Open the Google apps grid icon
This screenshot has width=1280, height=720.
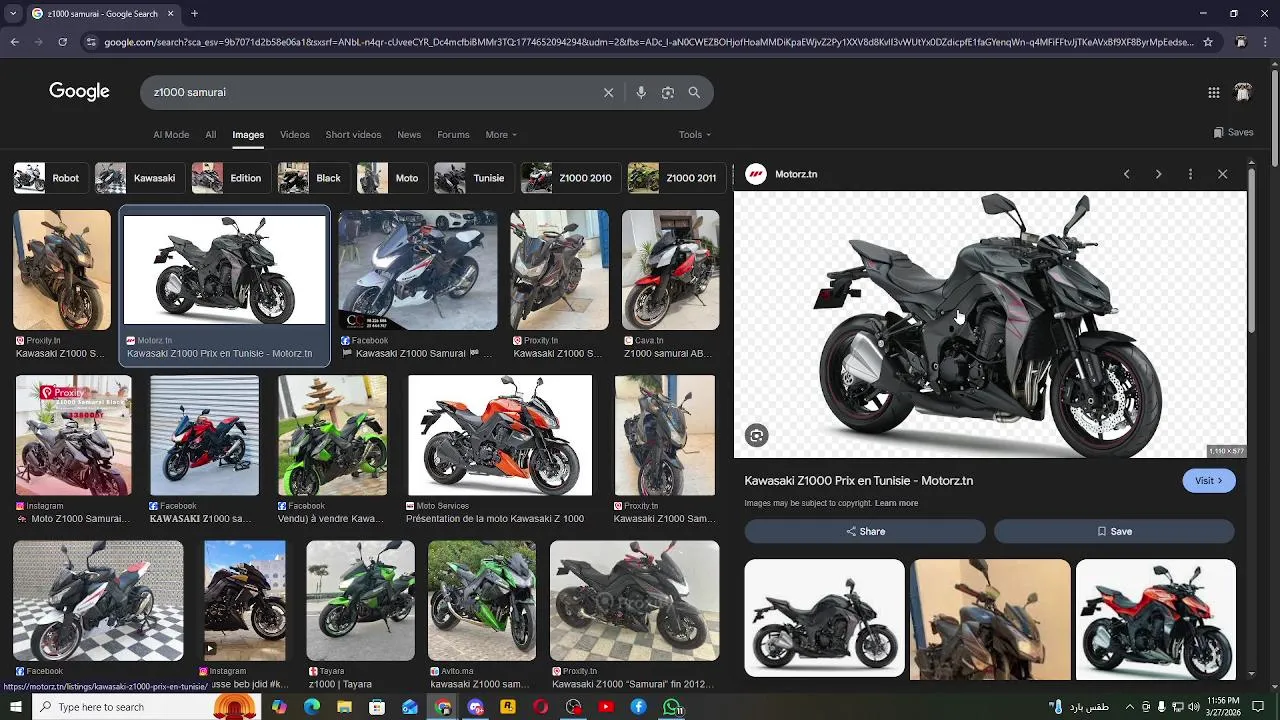click(x=1214, y=92)
